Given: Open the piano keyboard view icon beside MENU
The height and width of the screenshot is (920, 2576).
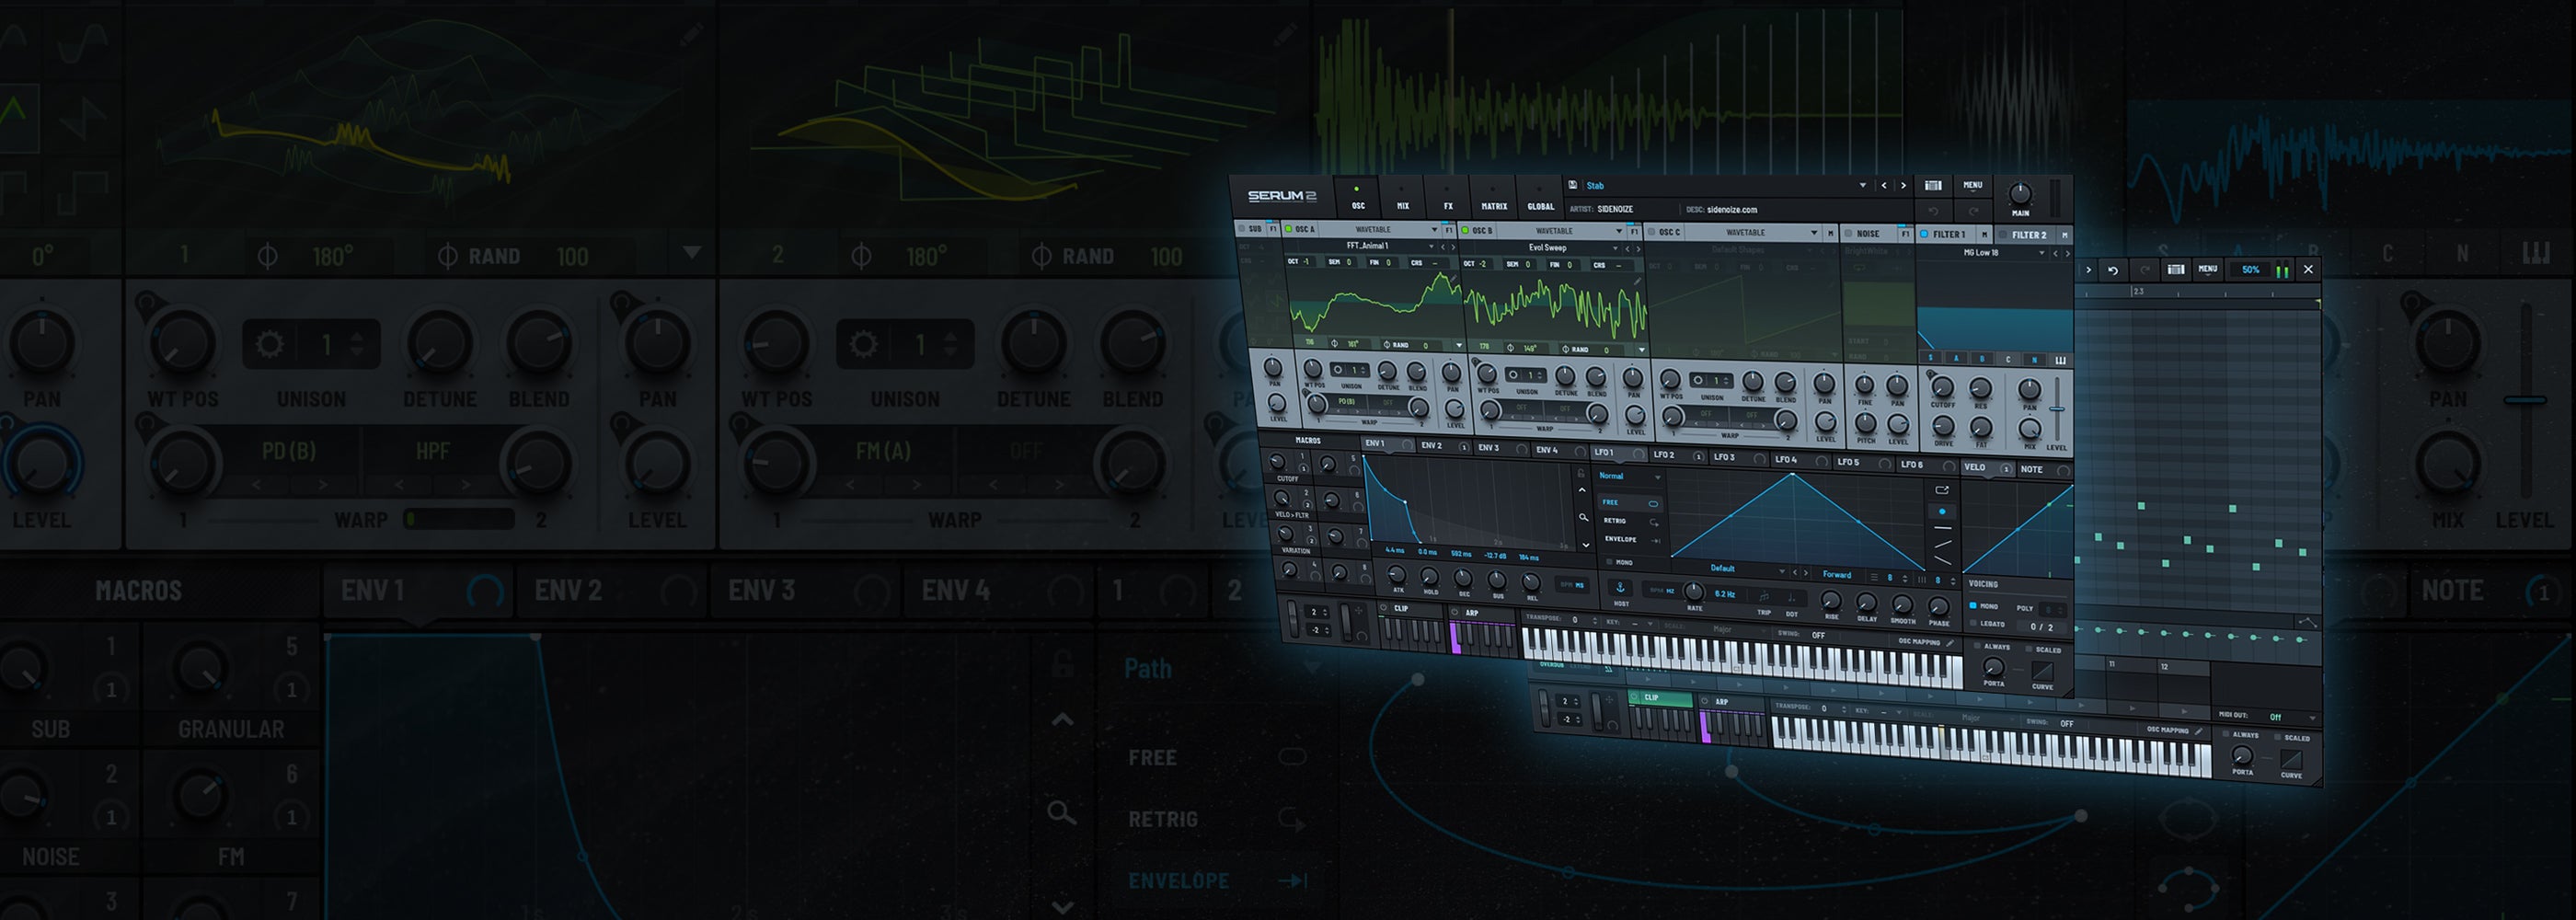Looking at the screenshot, I should [x=1933, y=185].
